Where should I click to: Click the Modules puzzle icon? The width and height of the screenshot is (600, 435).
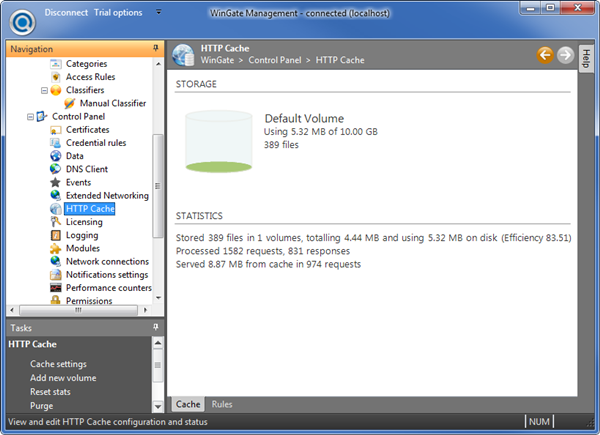(x=56, y=248)
